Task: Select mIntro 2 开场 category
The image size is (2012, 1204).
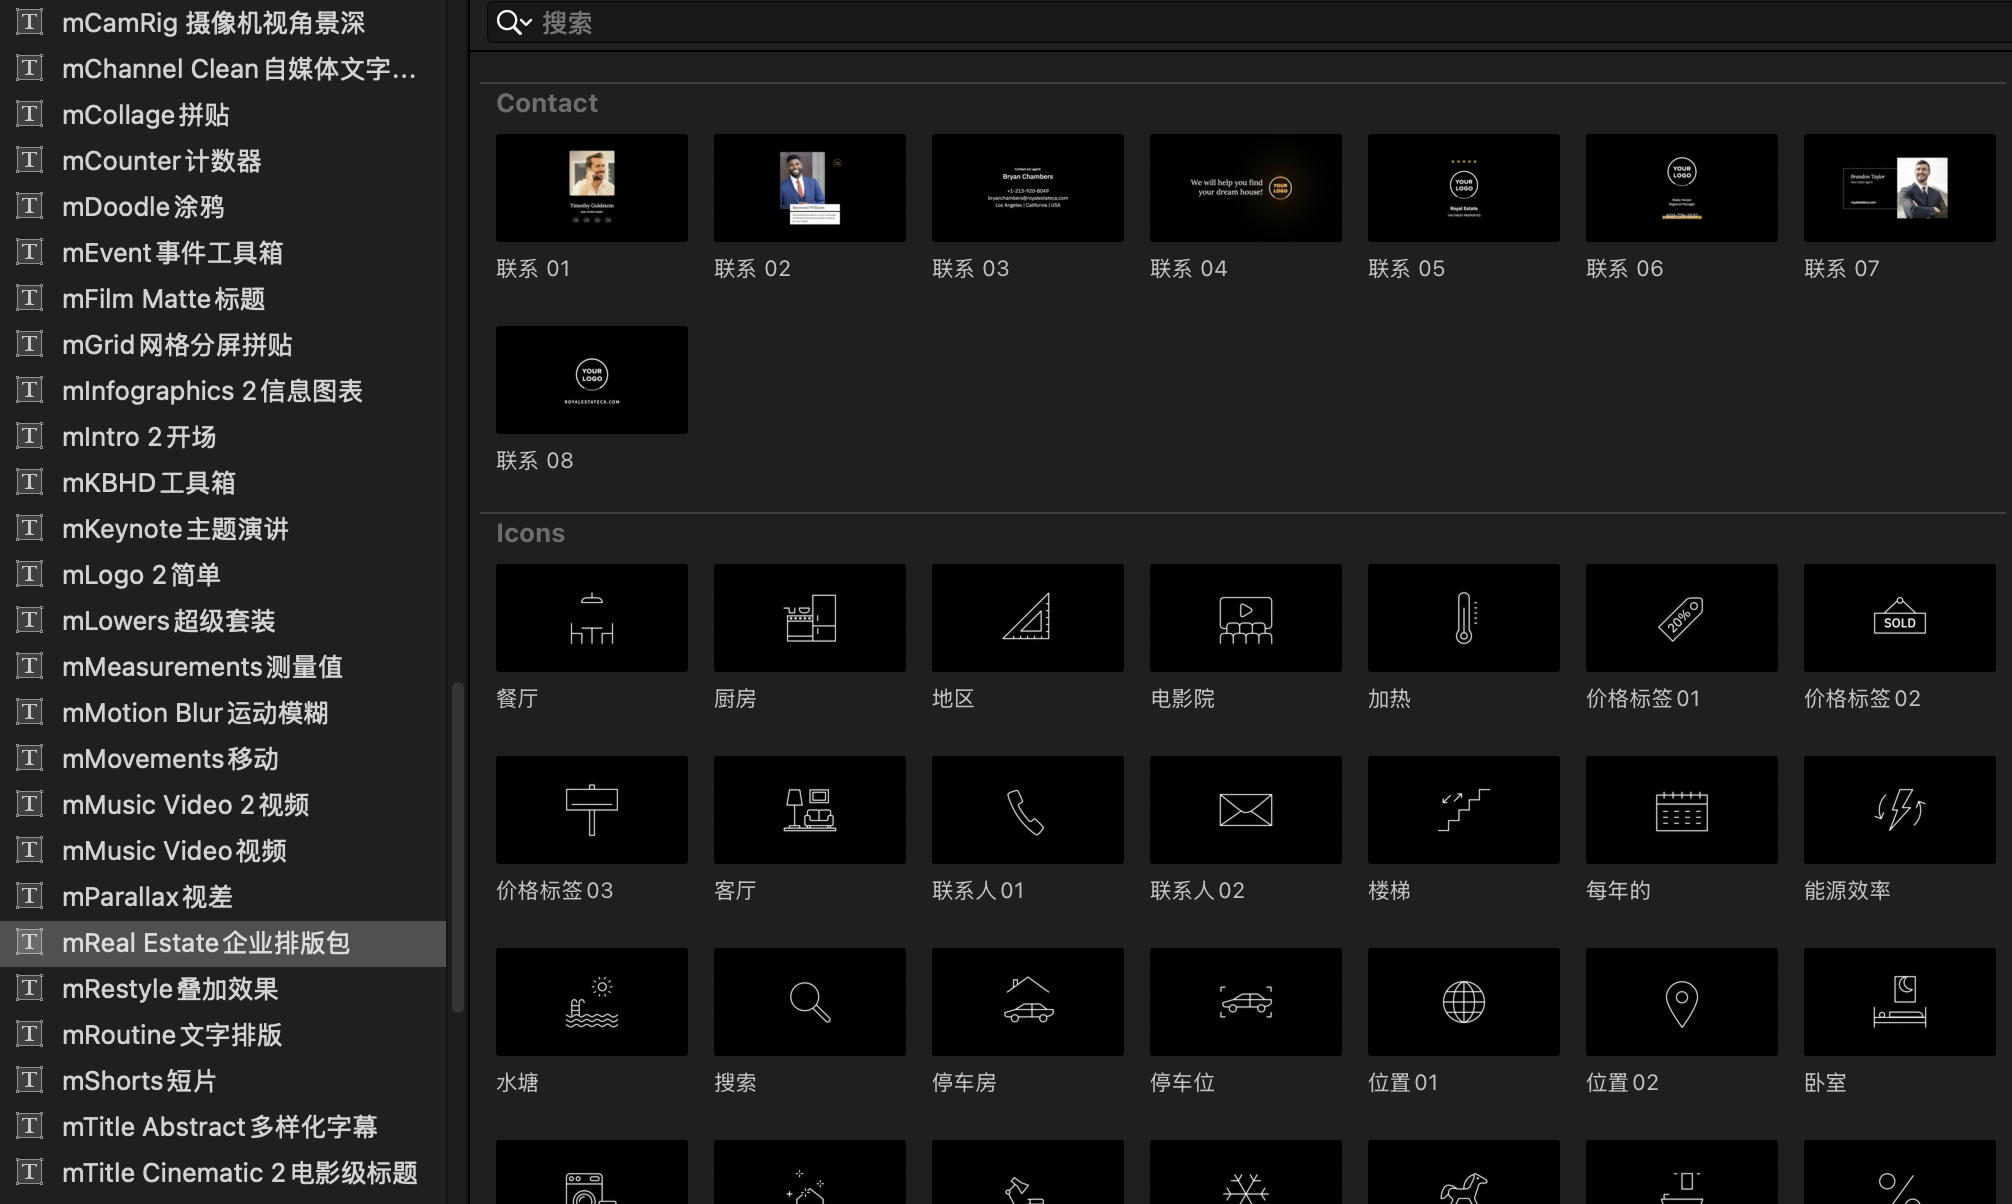Action: [x=223, y=437]
